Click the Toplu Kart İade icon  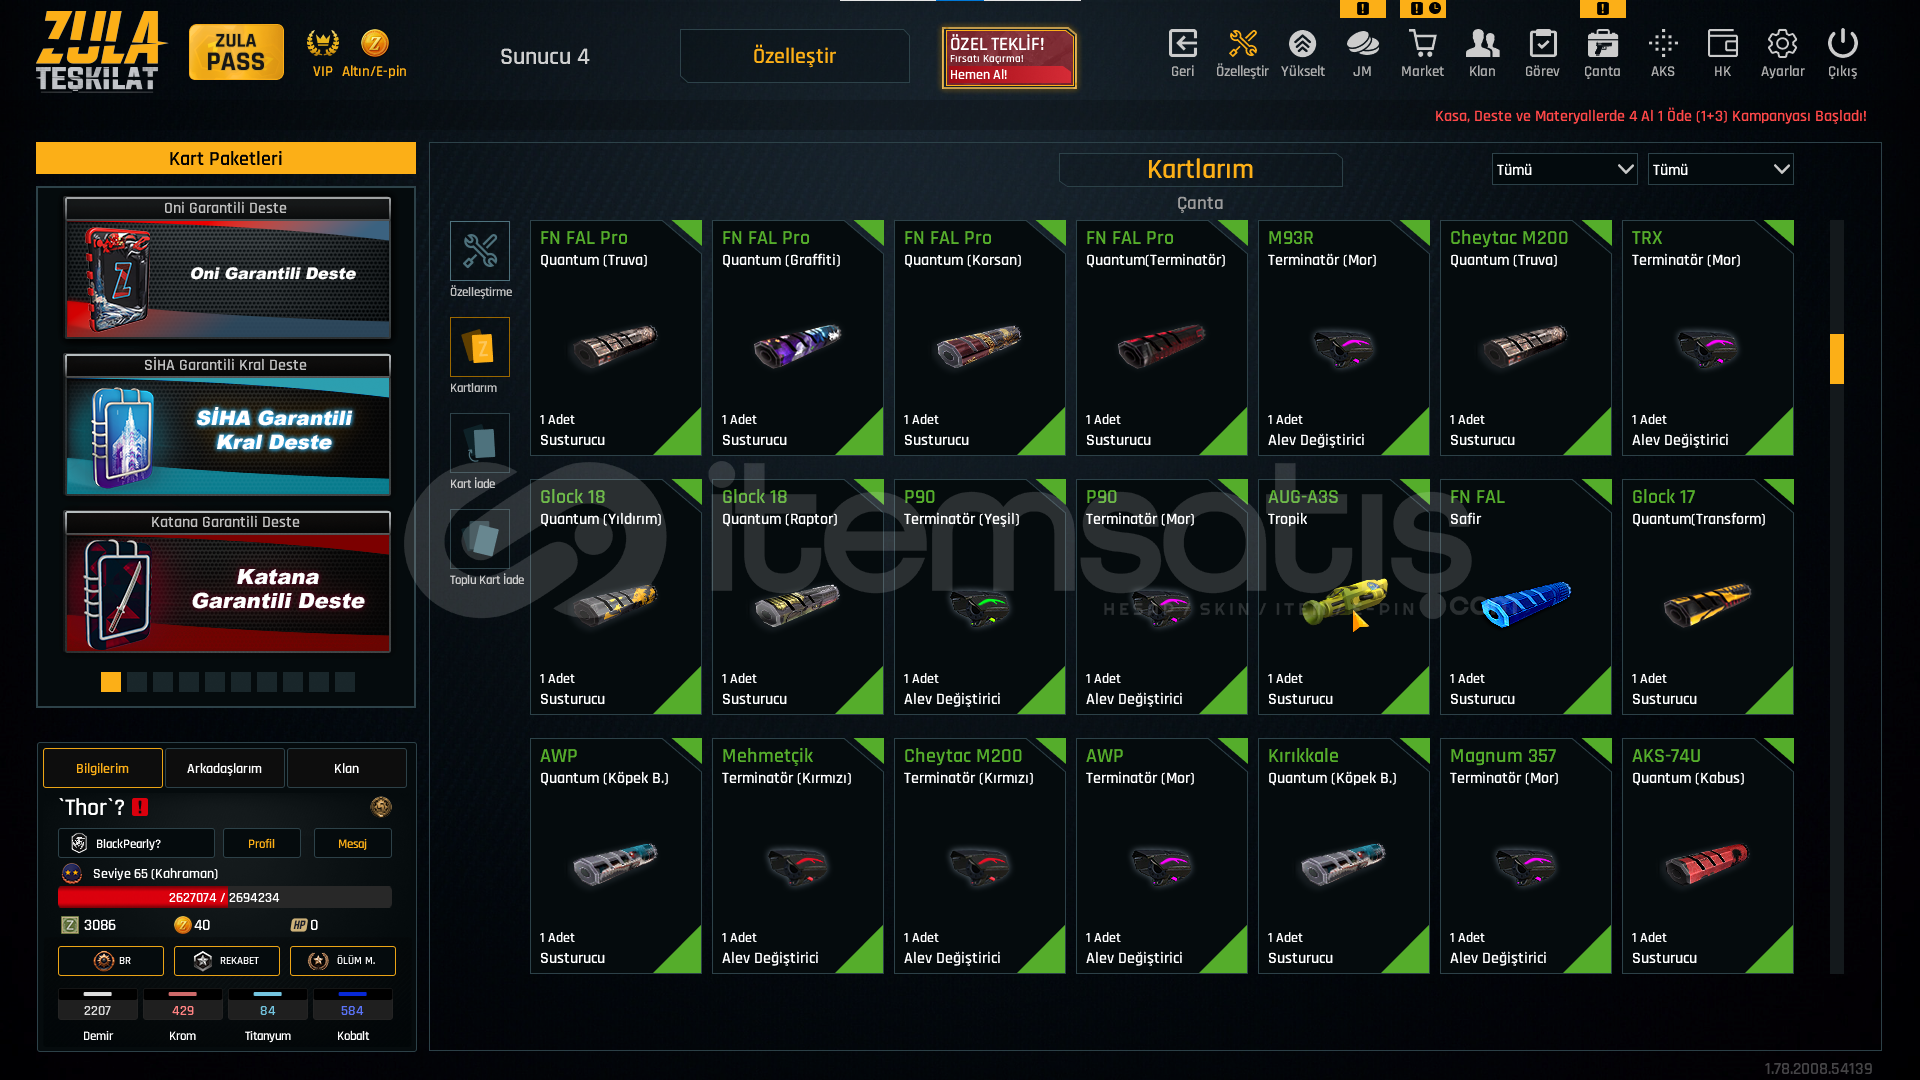tap(480, 539)
